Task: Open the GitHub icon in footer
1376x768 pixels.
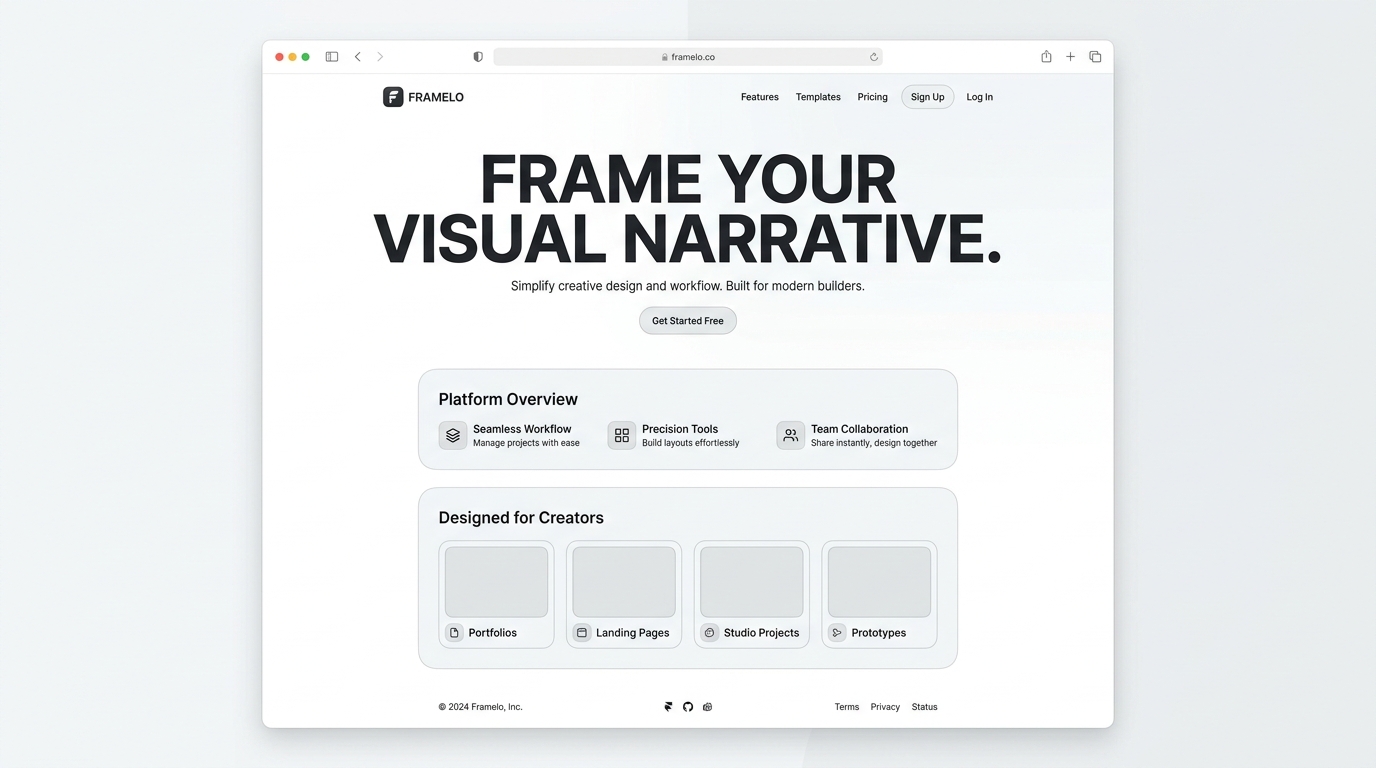Action: (x=688, y=707)
